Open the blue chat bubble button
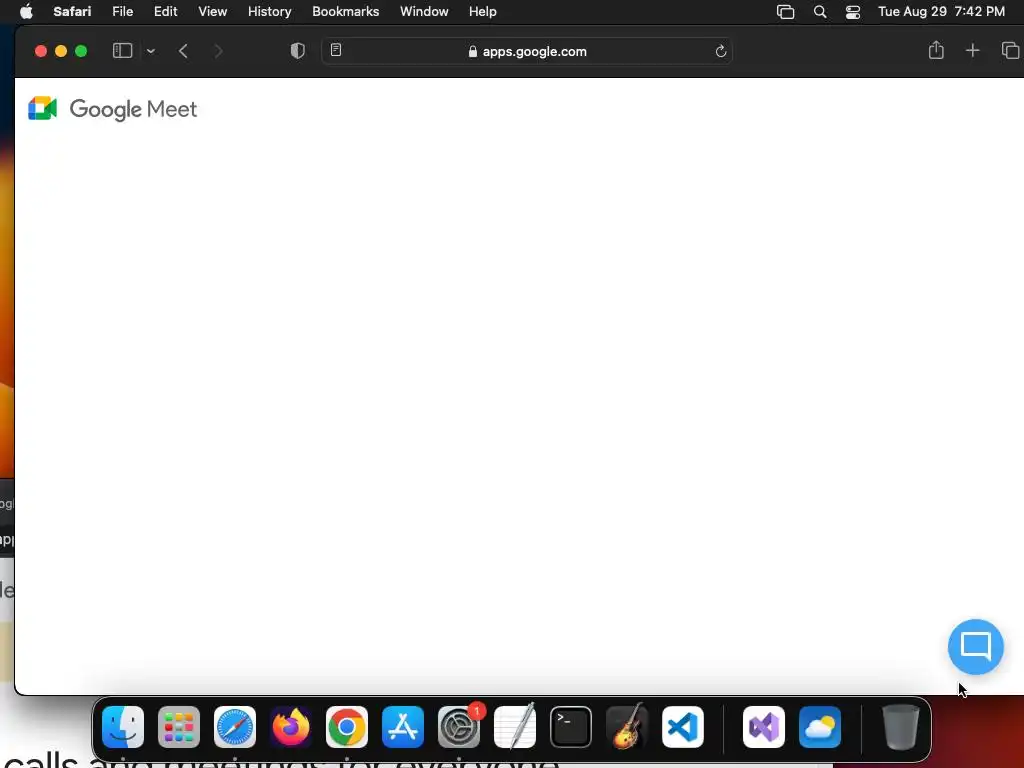 pyautogui.click(x=975, y=647)
